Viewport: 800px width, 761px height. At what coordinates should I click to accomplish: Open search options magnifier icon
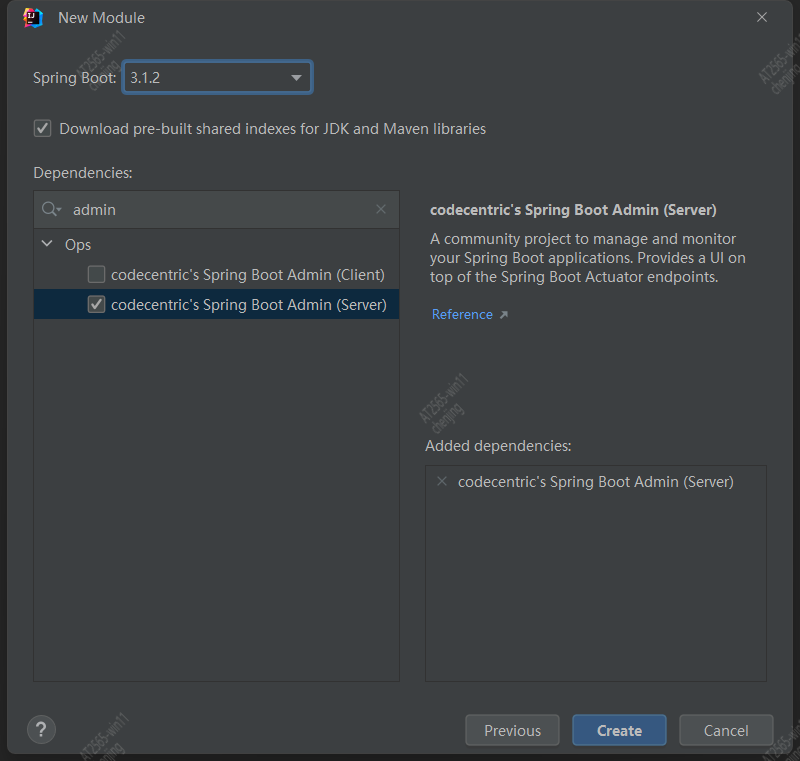pyautogui.click(x=51, y=209)
